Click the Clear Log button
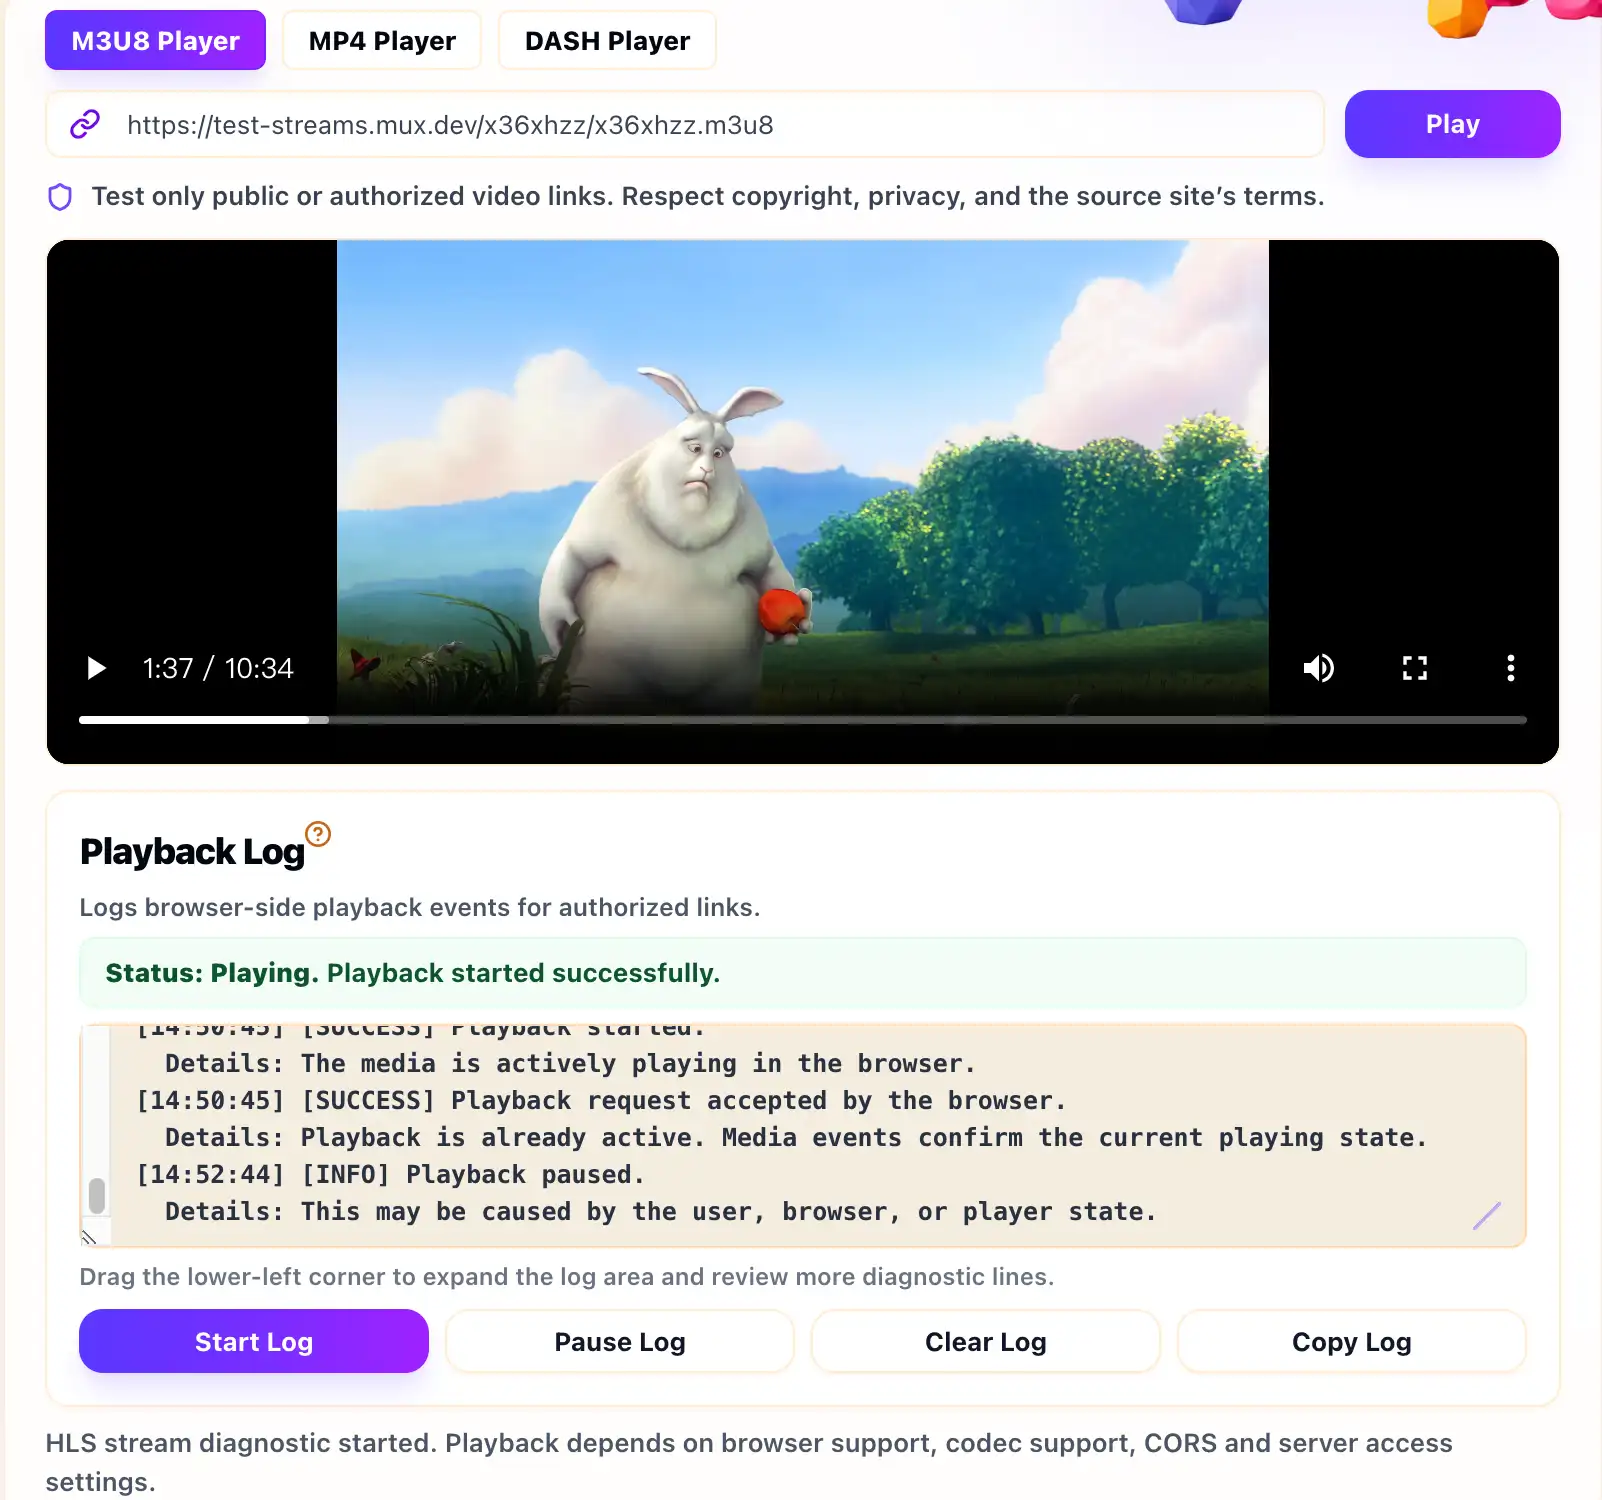The width and height of the screenshot is (1602, 1500). [x=986, y=1342]
